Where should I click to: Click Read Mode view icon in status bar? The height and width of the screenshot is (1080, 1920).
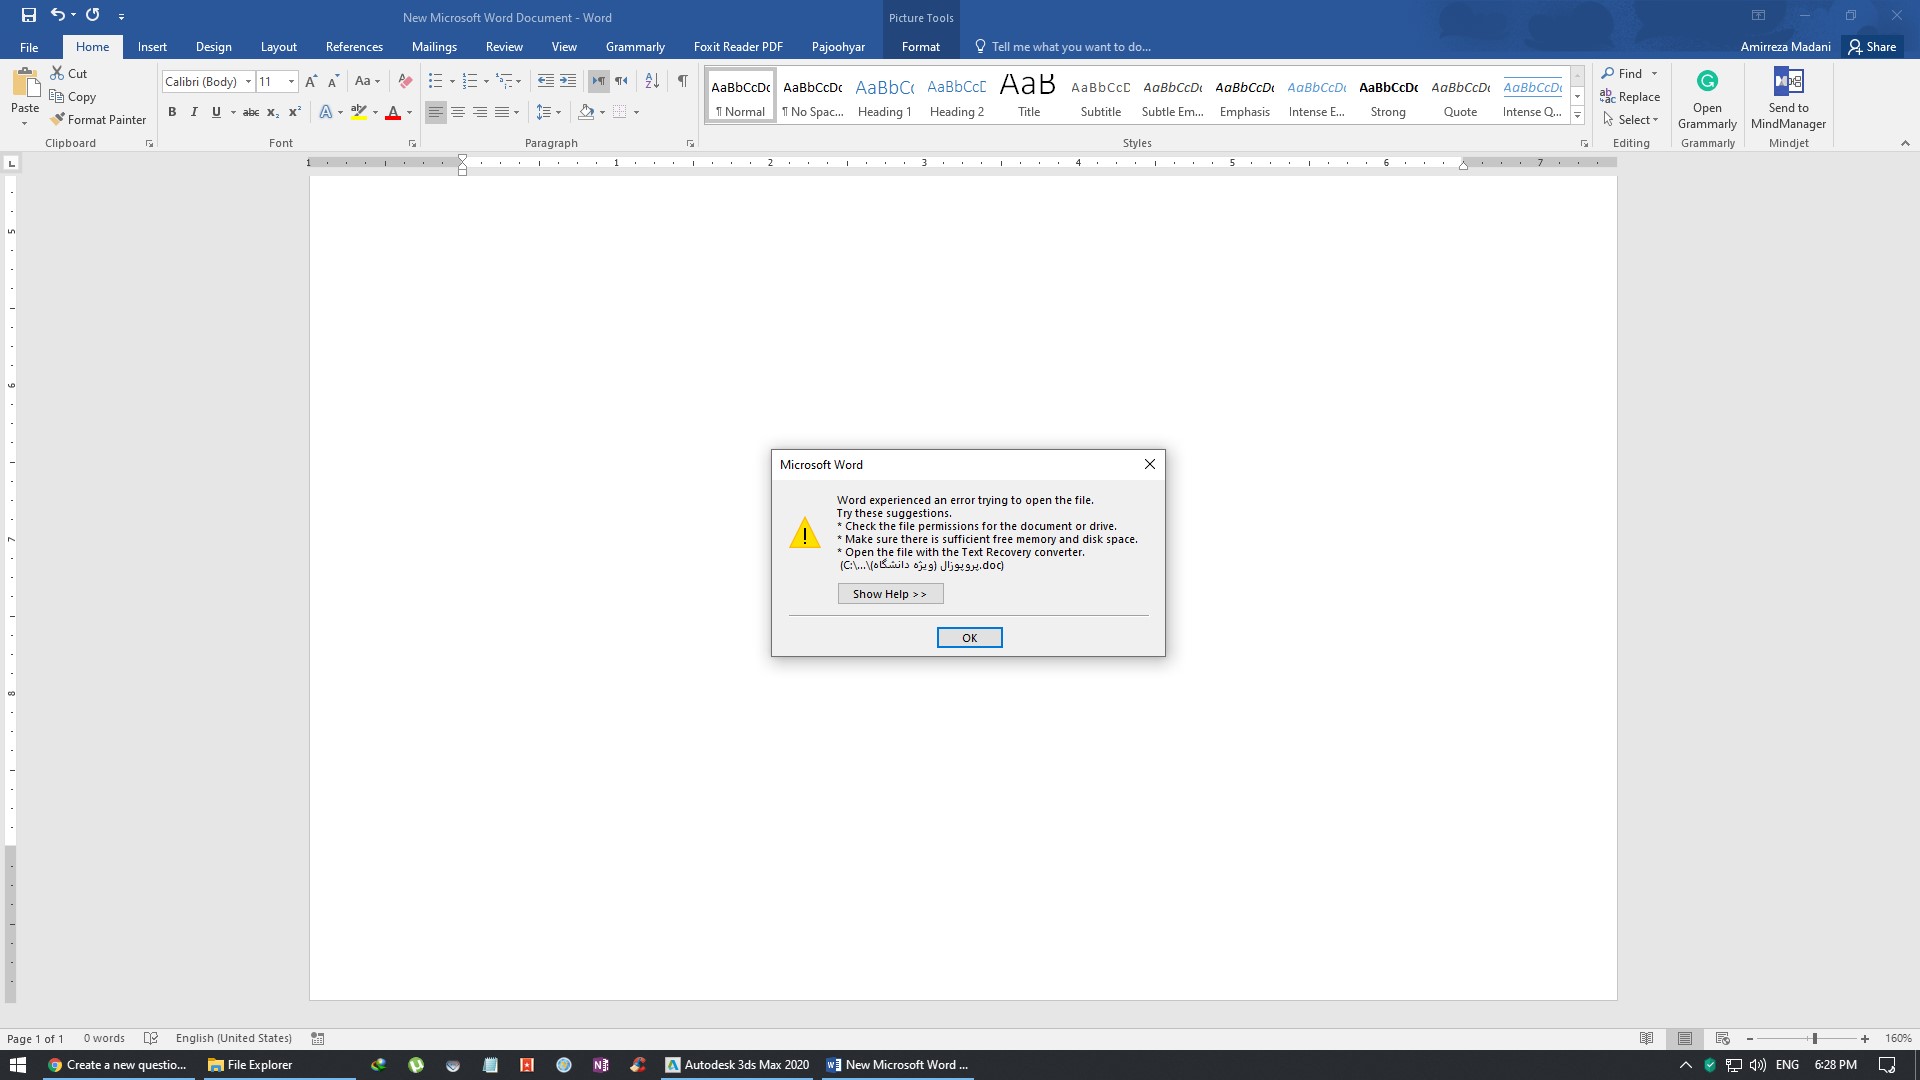pos(1646,1038)
